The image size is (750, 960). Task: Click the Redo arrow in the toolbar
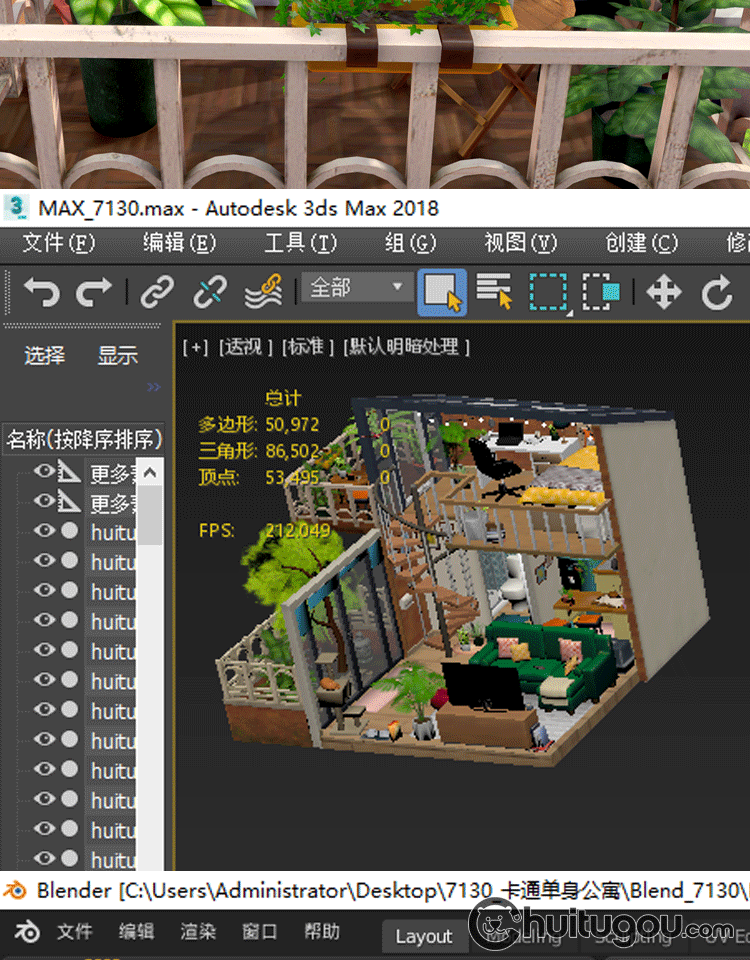pyautogui.click(x=94, y=292)
